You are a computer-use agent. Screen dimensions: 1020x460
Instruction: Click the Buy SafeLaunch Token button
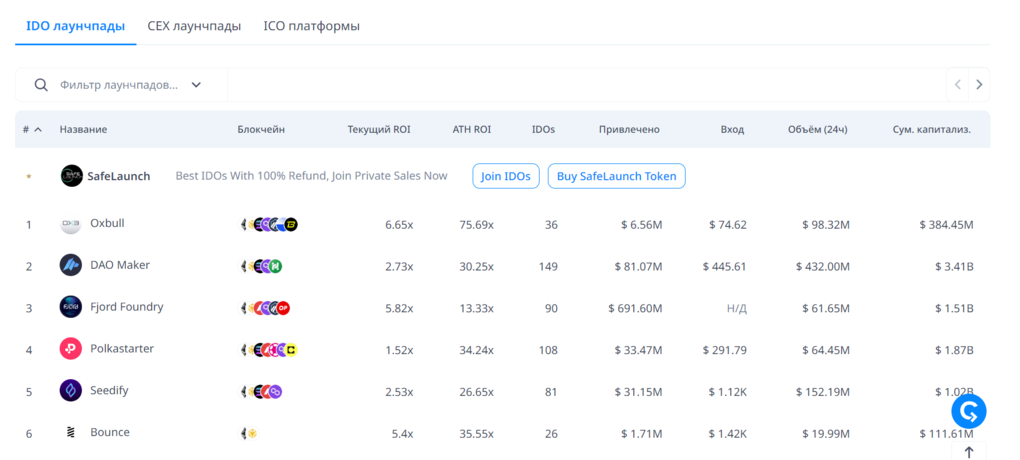coord(616,176)
